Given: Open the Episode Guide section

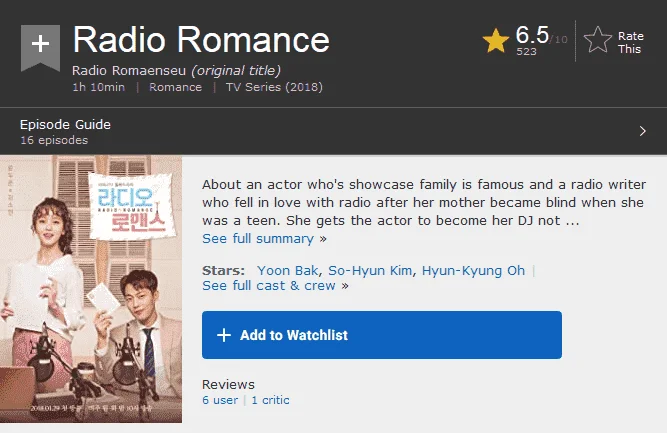Looking at the screenshot, I should click(x=334, y=131).
